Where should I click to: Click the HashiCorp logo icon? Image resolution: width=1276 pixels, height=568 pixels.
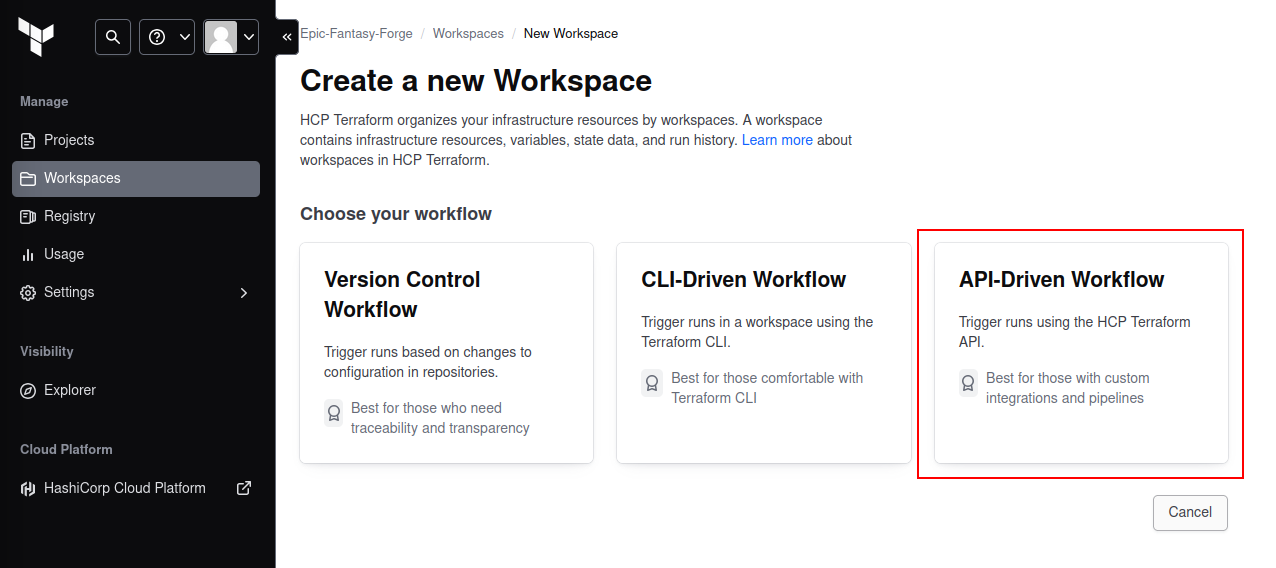coord(28,488)
